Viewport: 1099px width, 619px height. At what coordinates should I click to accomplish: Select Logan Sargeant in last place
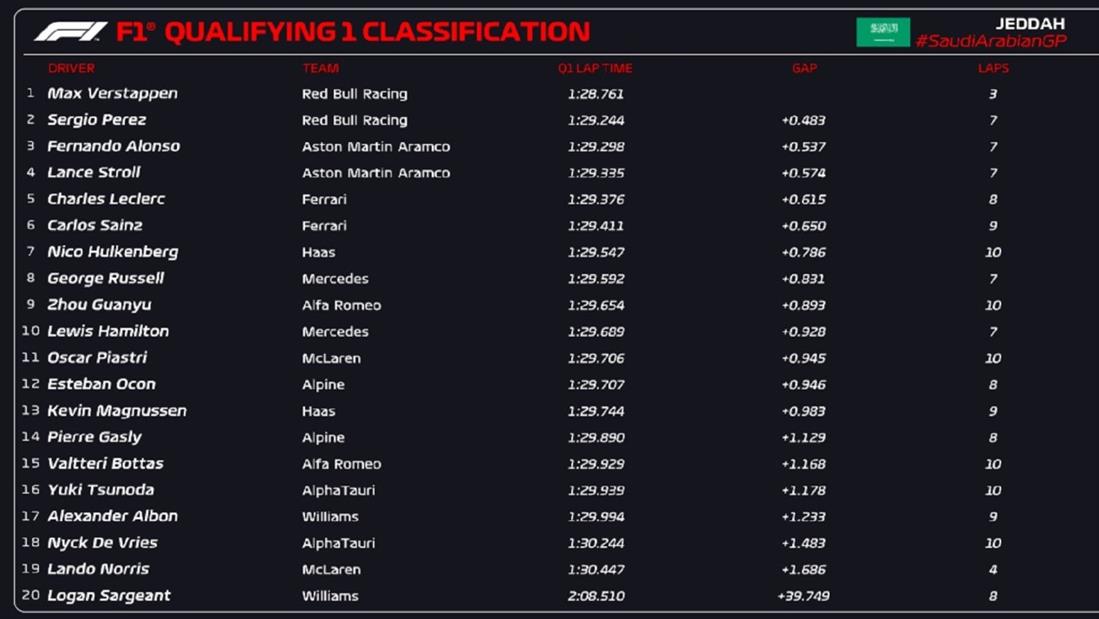point(109,595)
